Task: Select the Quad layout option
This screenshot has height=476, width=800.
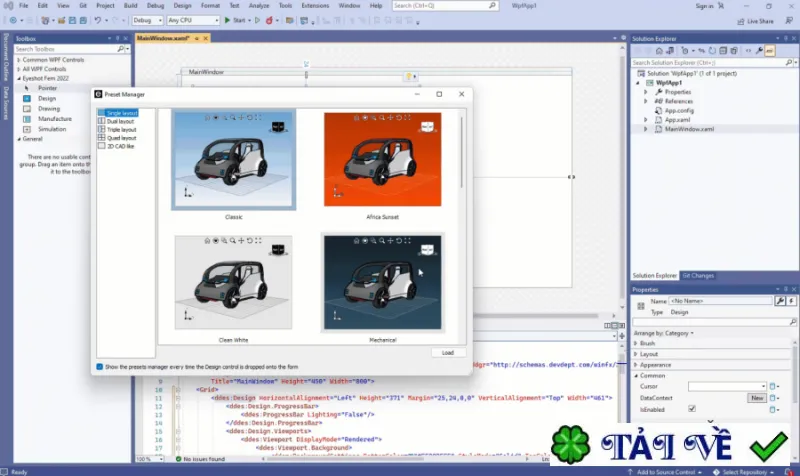Action: (x=121, y=138)
